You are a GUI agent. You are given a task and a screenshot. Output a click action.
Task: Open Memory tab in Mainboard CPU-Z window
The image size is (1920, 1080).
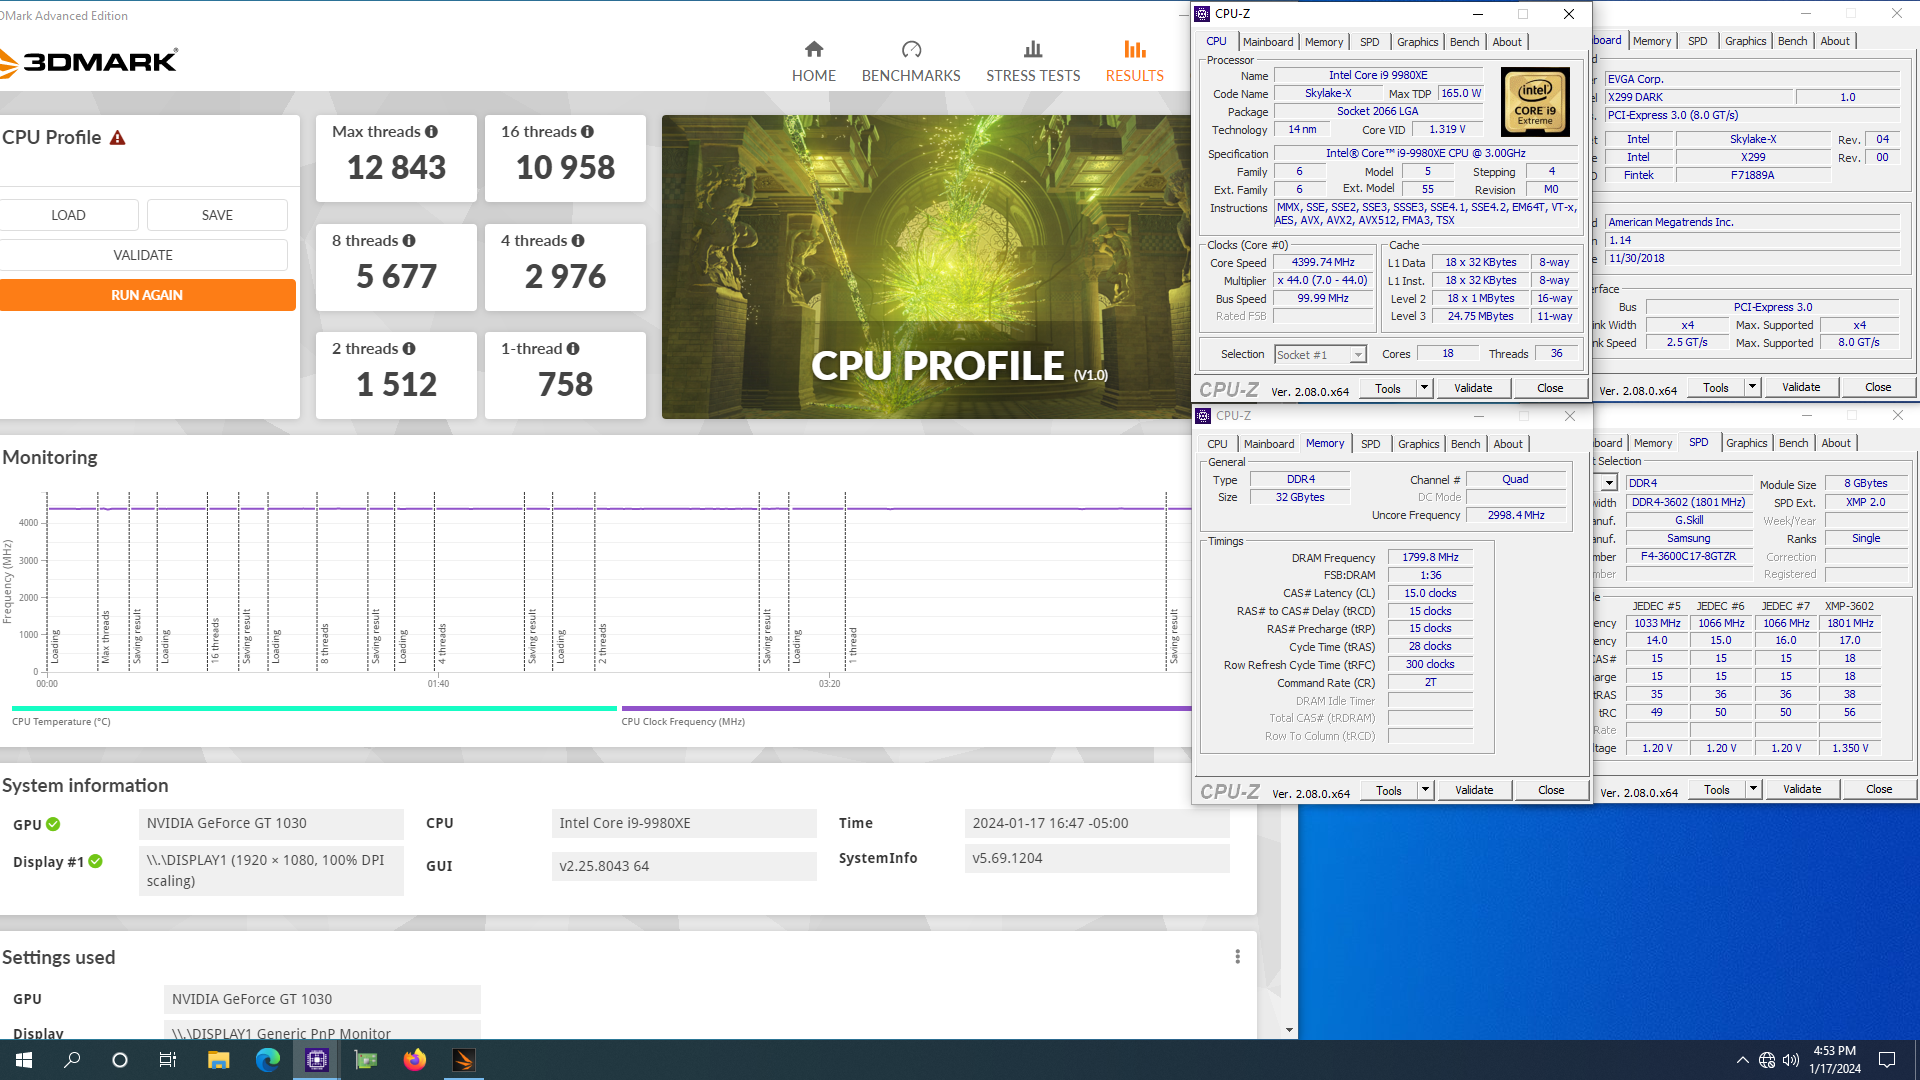point(1651,41)
